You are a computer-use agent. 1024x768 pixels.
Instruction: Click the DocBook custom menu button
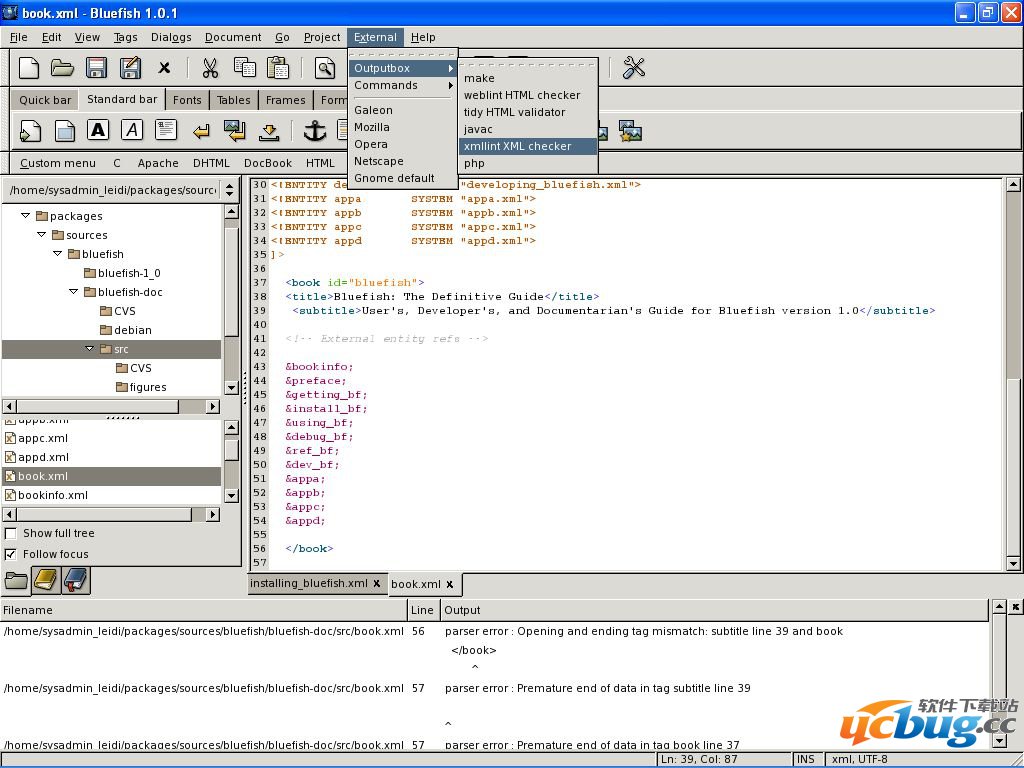point(268,163)
